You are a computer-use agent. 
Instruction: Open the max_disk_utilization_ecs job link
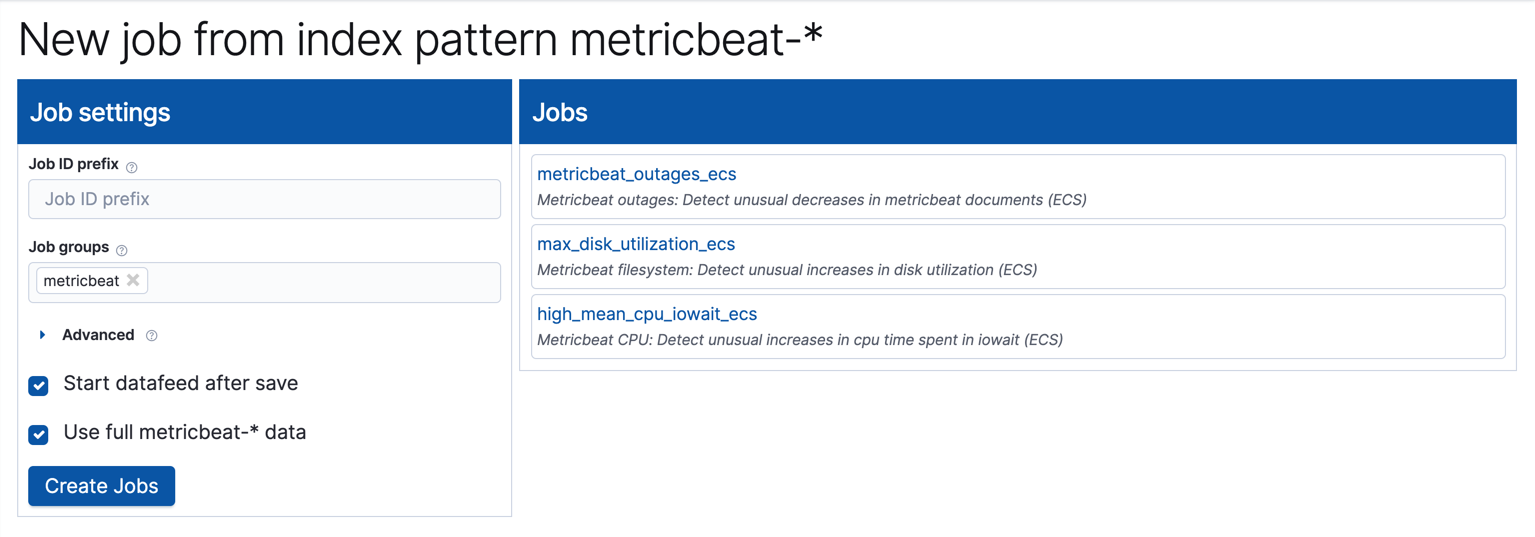(636, 244)
